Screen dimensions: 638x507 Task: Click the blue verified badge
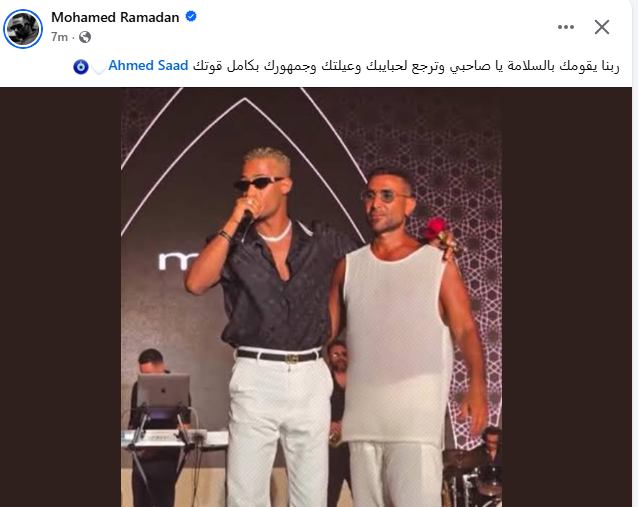coord(191,17)
